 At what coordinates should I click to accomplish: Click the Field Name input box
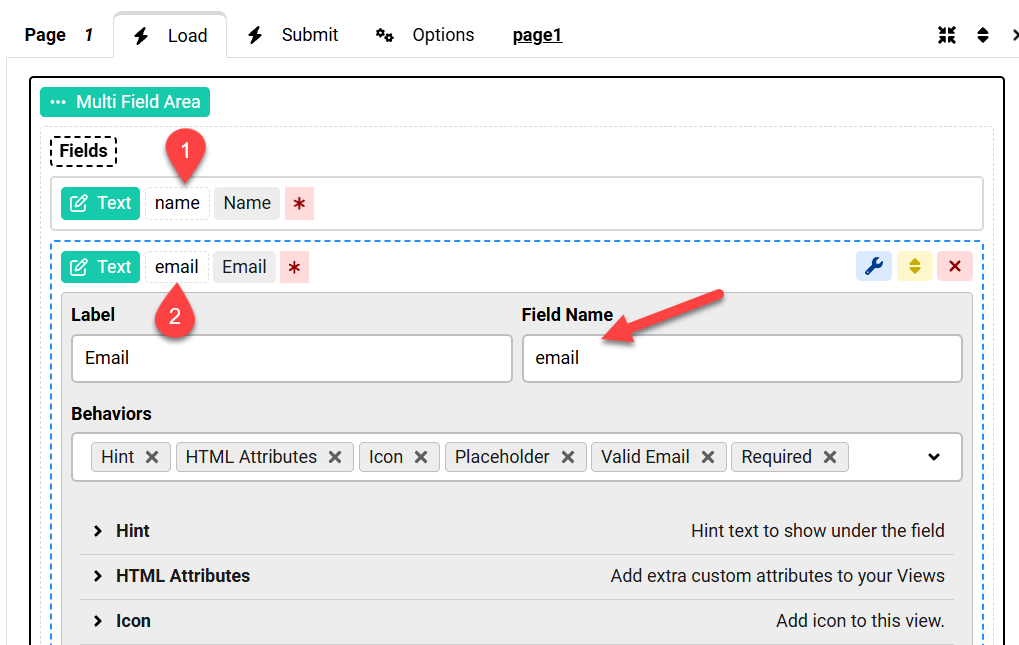(x=741, y=358)
